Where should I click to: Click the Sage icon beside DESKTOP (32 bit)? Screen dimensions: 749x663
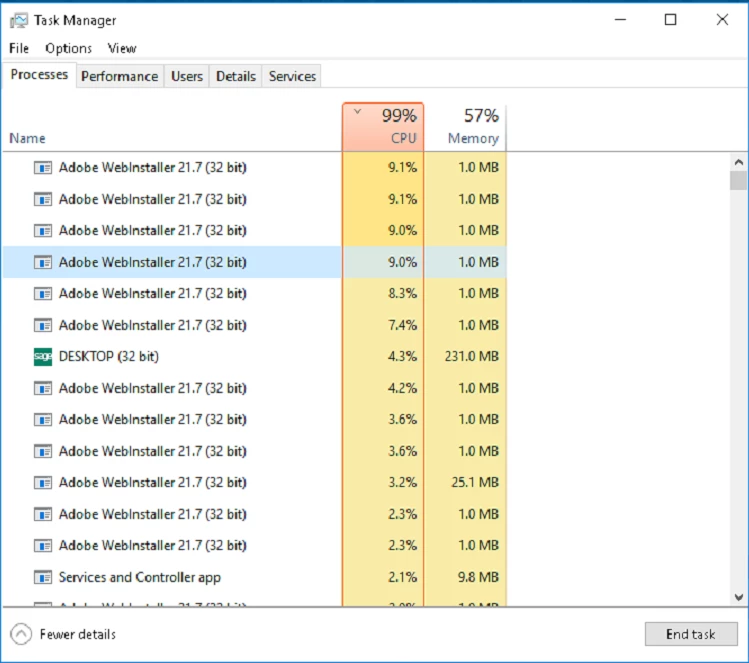(43, 356)
